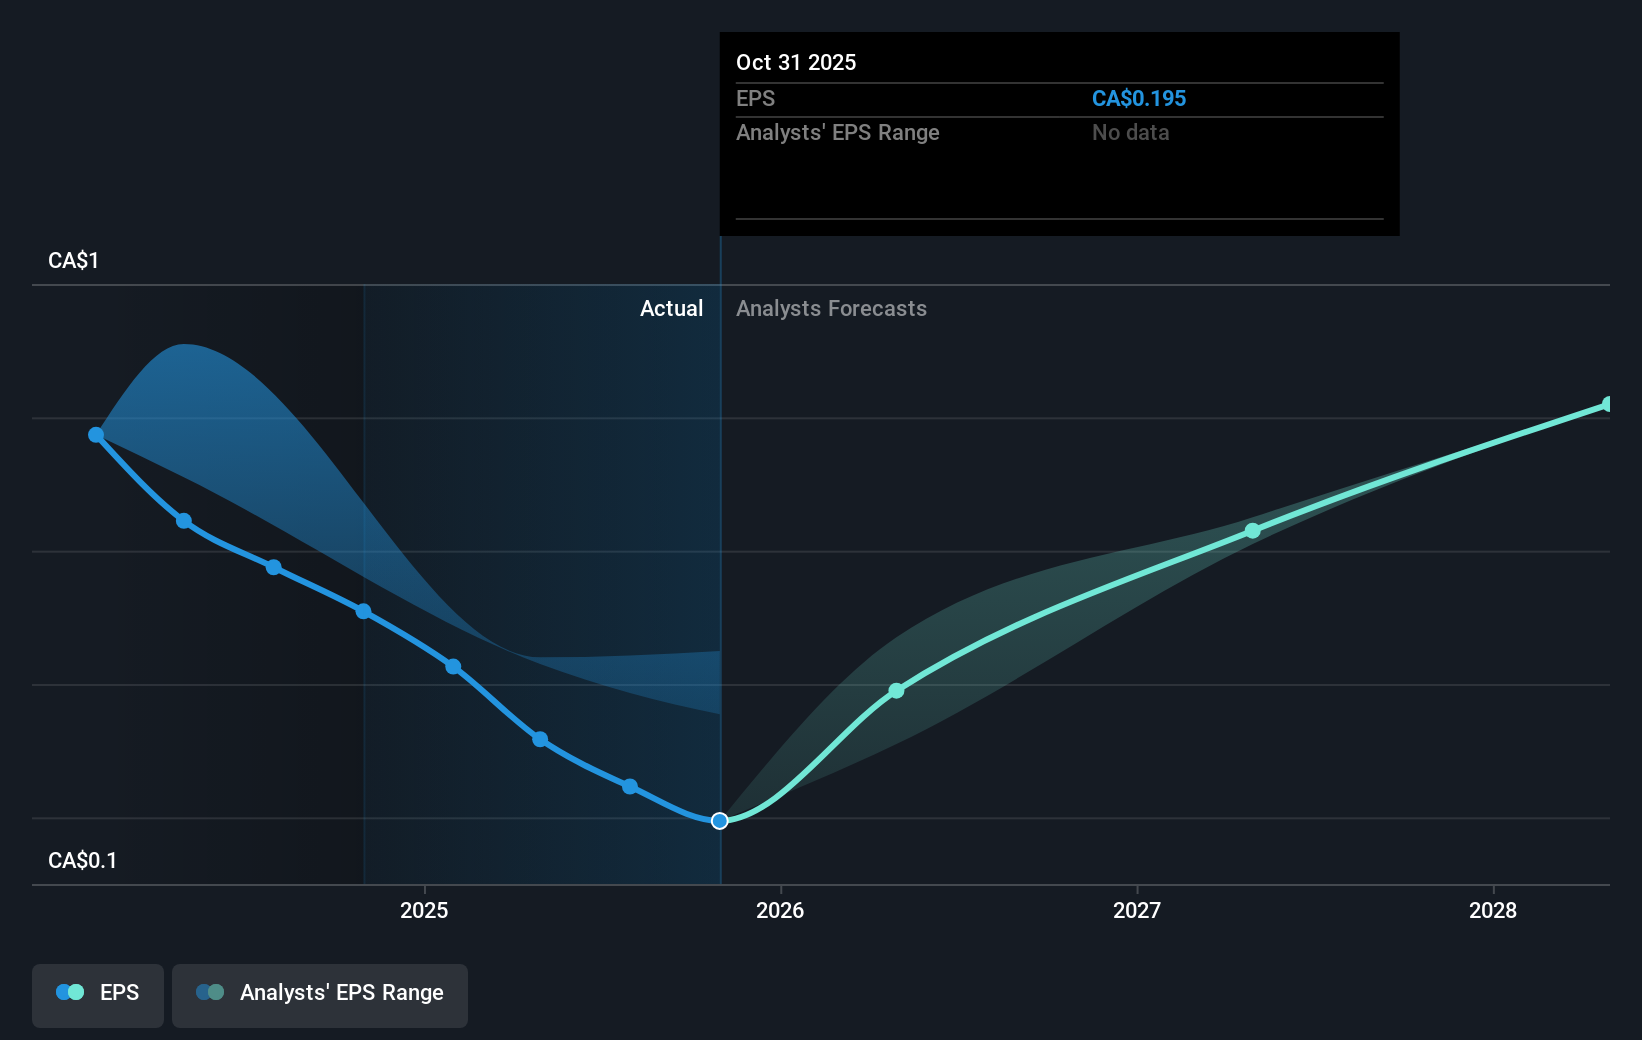Click the 2028 x-axis label
Screen dimensions: 1642x1040
[1493, 910]
